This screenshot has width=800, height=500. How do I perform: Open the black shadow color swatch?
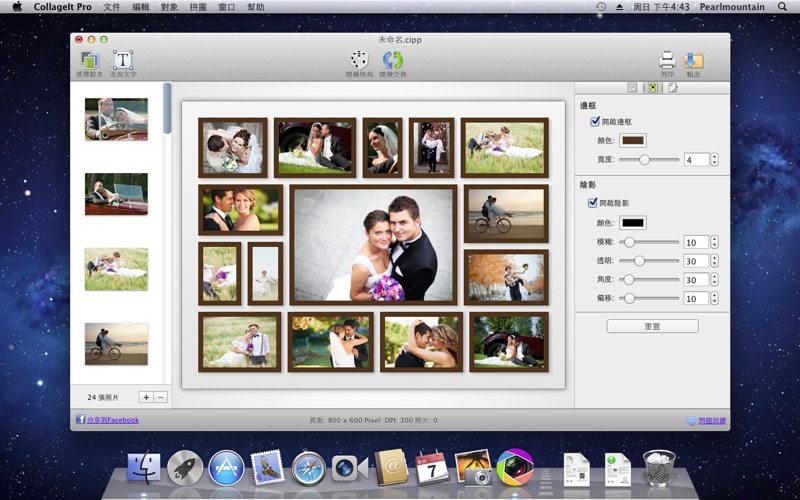(x=633, y=222)
